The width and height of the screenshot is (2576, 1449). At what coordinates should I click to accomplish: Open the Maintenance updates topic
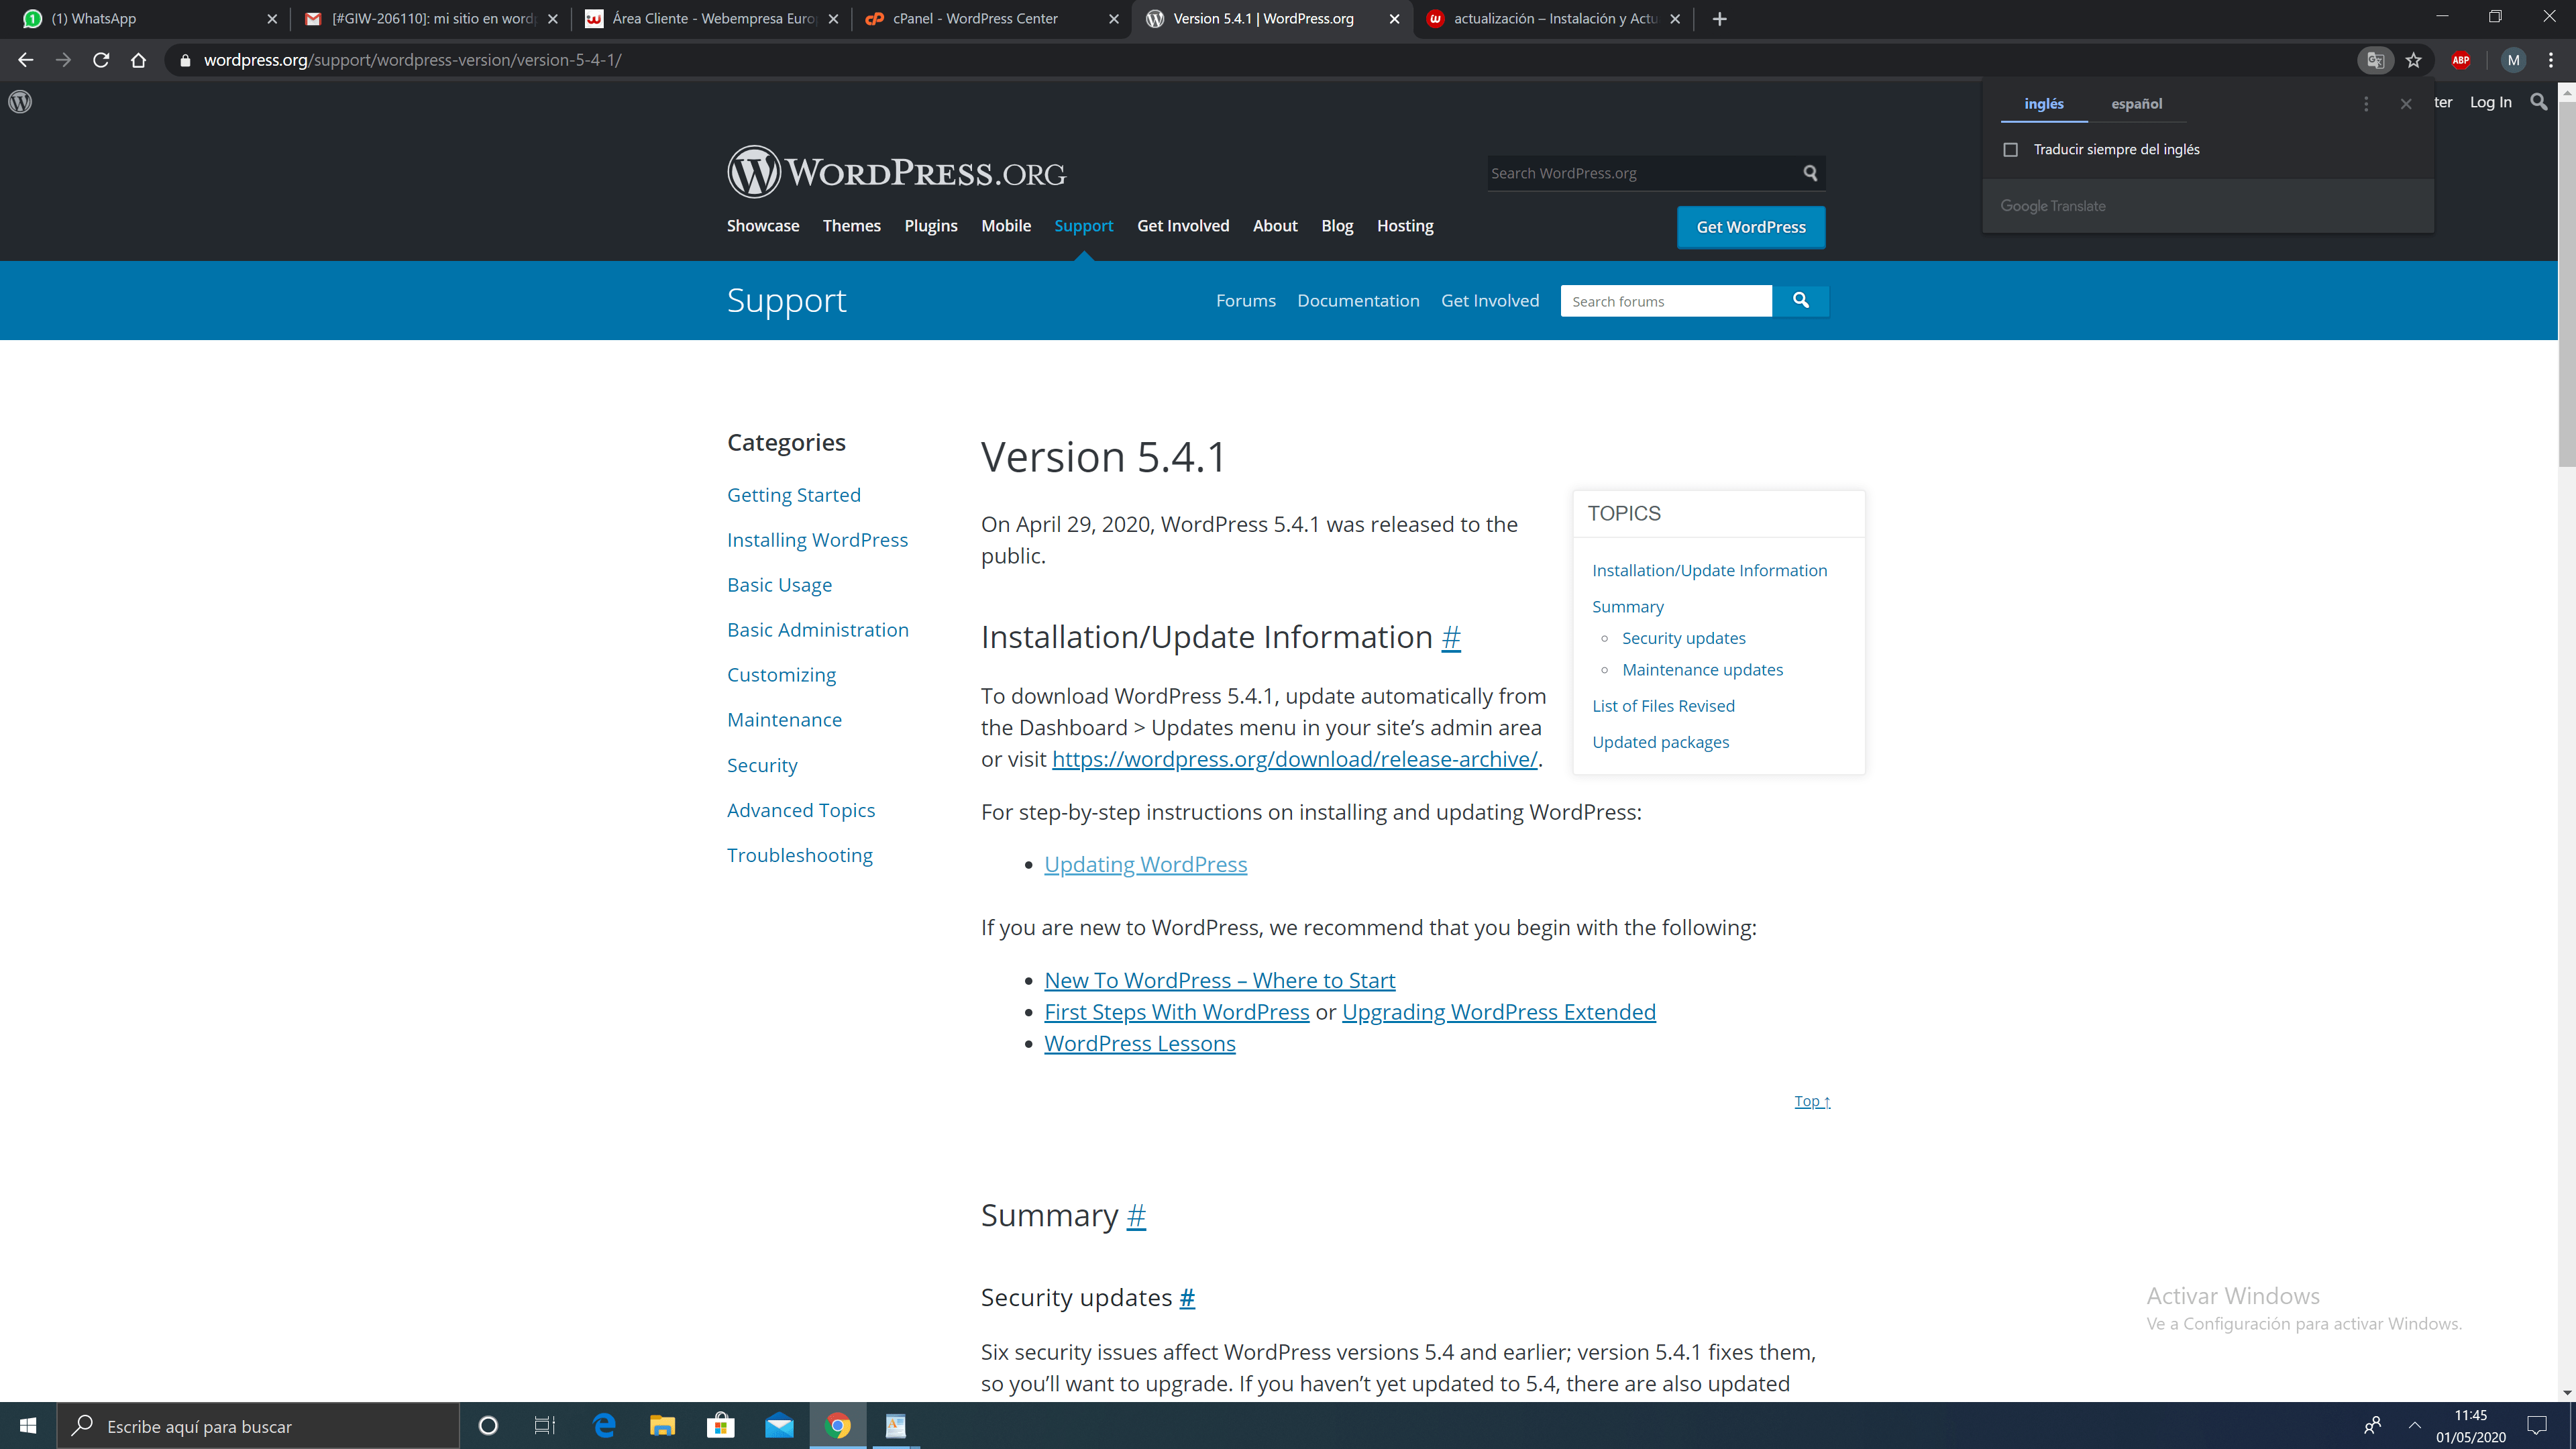[x=1702, y=670]
